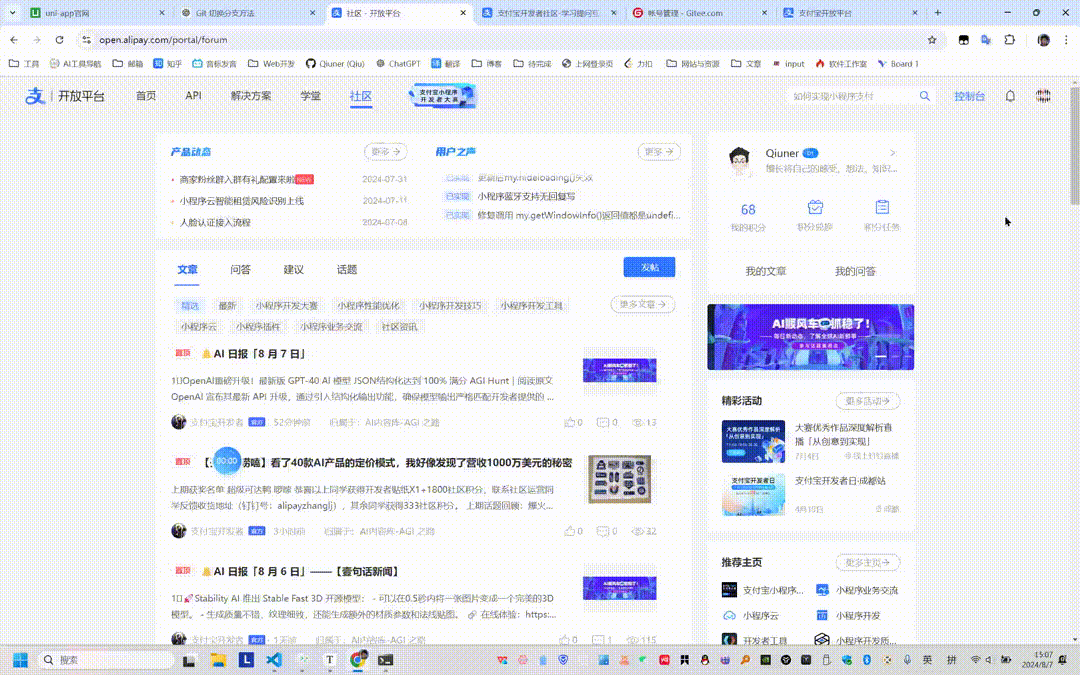Open 积分任务 via the clipboard icon

882,205
